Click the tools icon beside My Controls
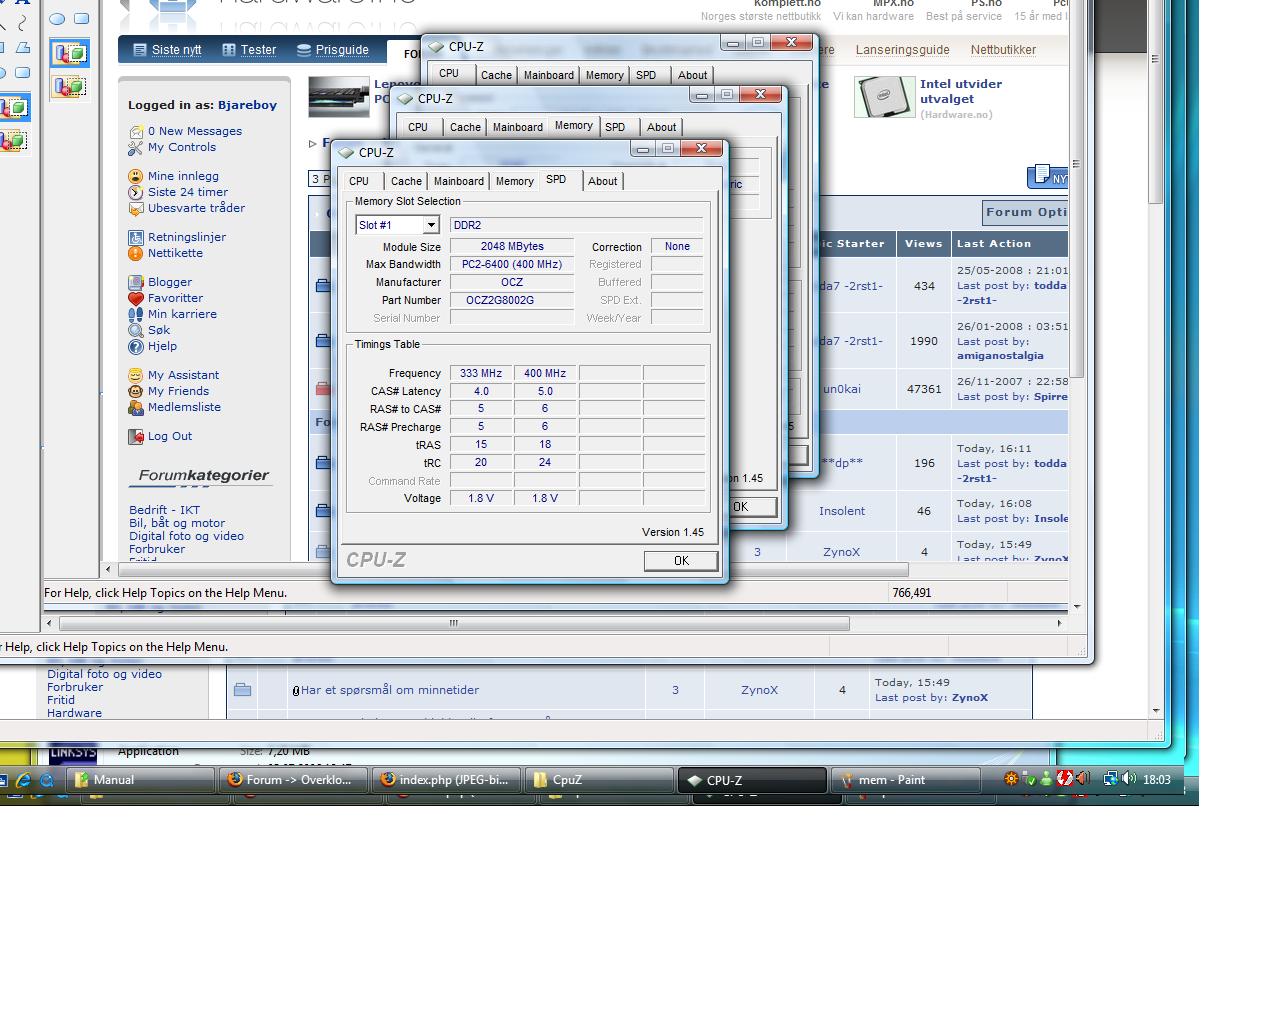 pyautogui.click(x=136, y=148)
